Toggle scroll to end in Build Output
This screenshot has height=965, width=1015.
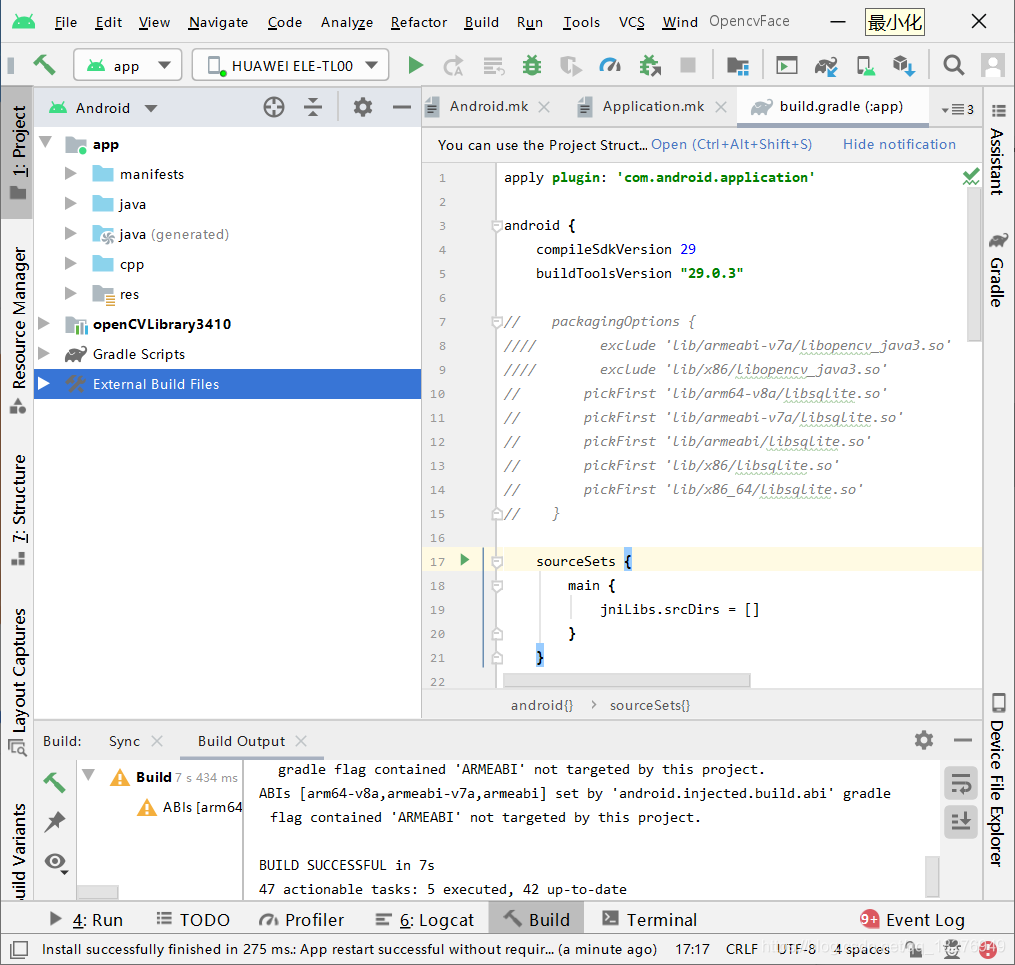point(960,822)
